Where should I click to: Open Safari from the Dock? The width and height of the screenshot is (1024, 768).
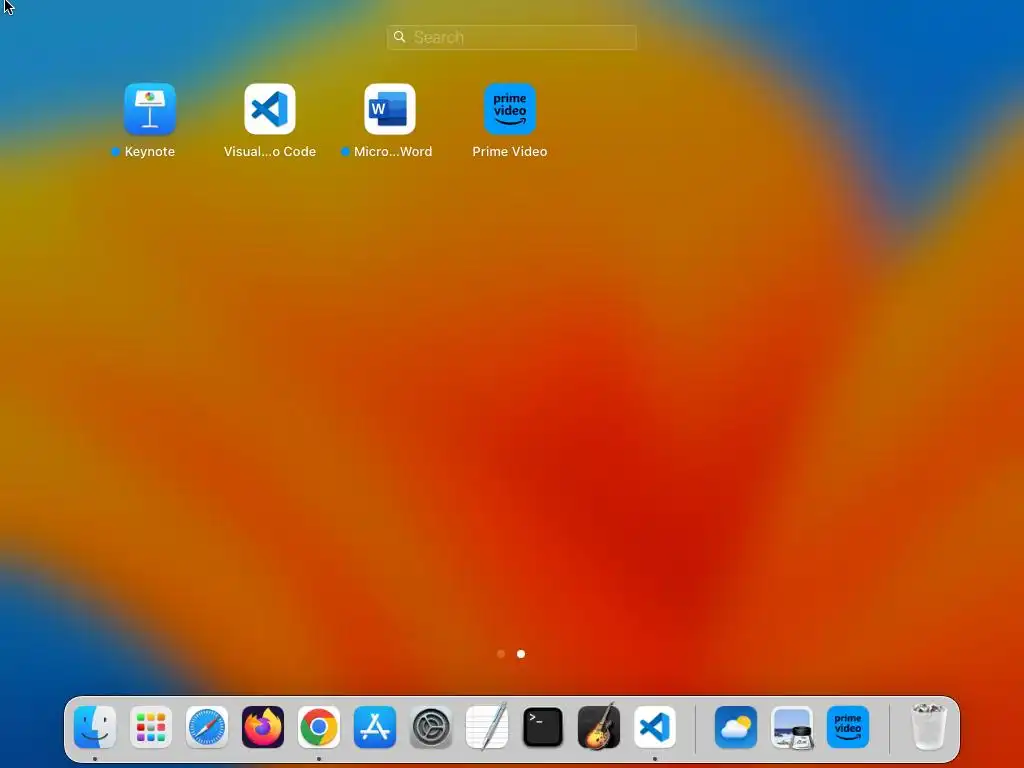[x=207, y=727]
